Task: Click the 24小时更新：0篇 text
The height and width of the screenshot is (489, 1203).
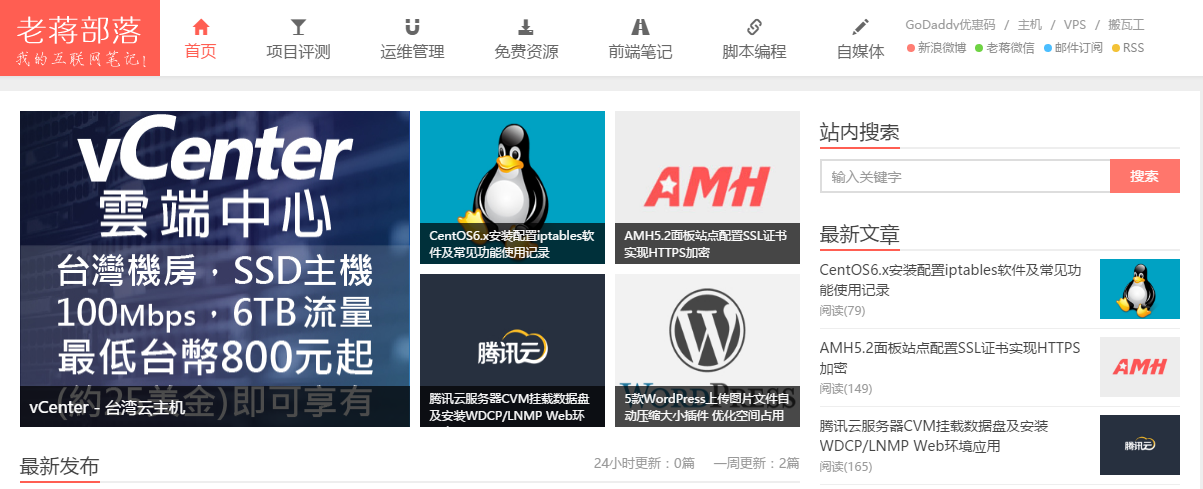Action: tap(644, 463)
